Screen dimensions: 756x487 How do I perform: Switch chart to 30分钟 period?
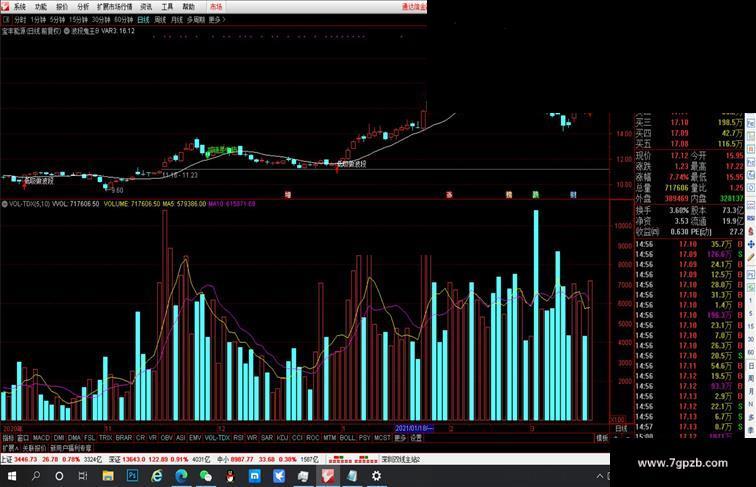click(101, 20)
